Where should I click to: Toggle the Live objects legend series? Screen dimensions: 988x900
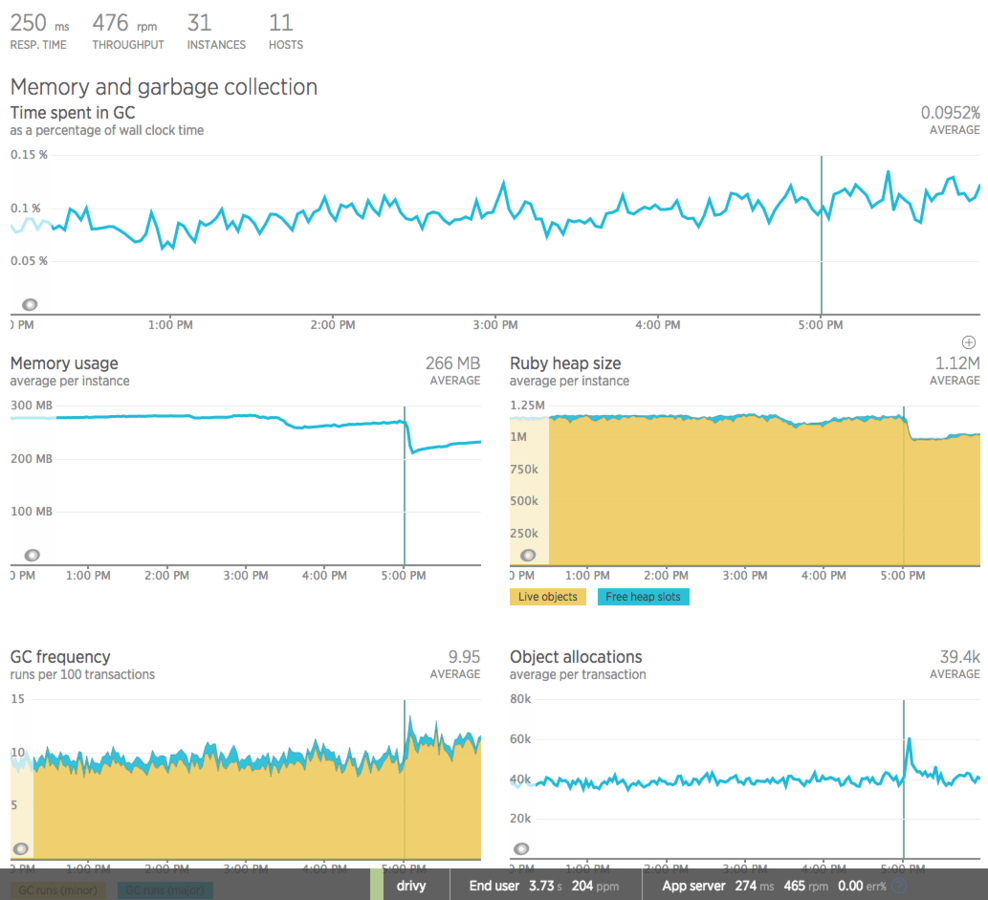point(548,597)
